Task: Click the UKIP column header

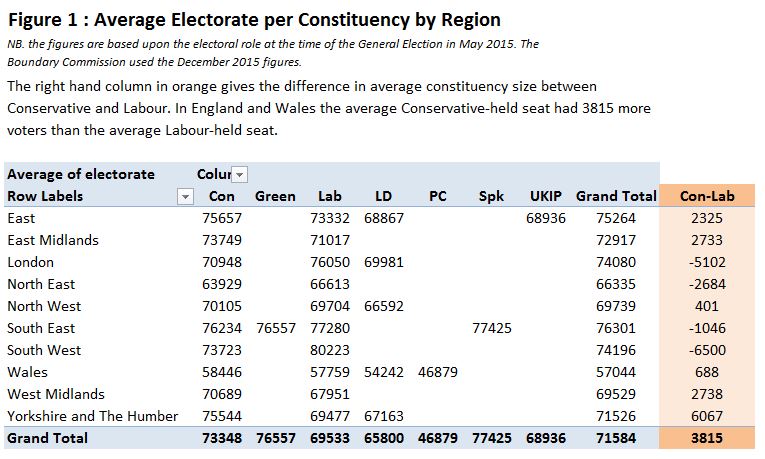Action: [x=548, y=196]
